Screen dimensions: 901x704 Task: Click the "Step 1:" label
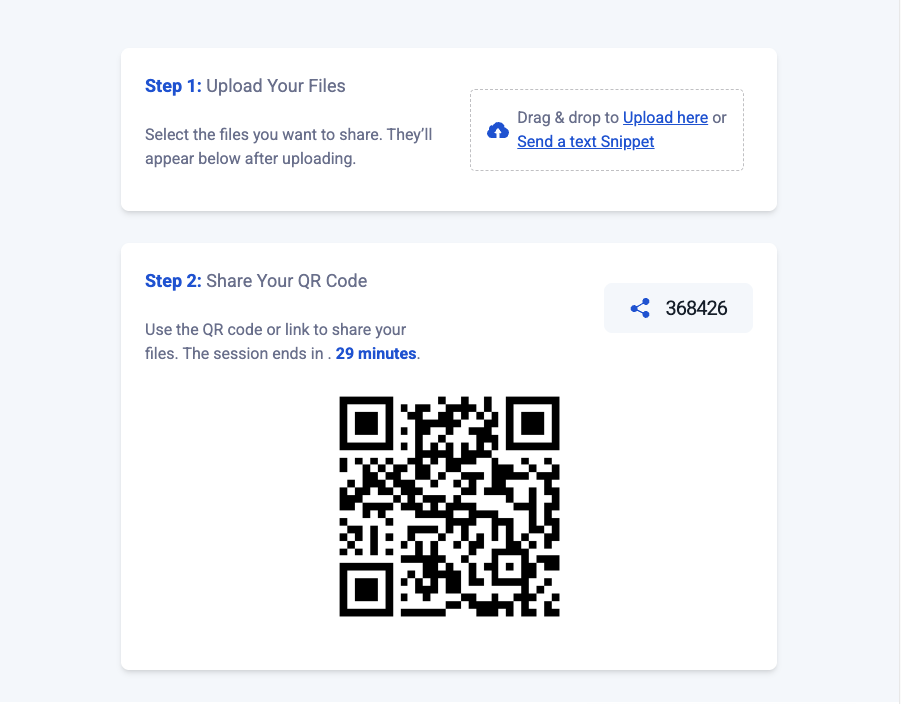pos(173,86)
